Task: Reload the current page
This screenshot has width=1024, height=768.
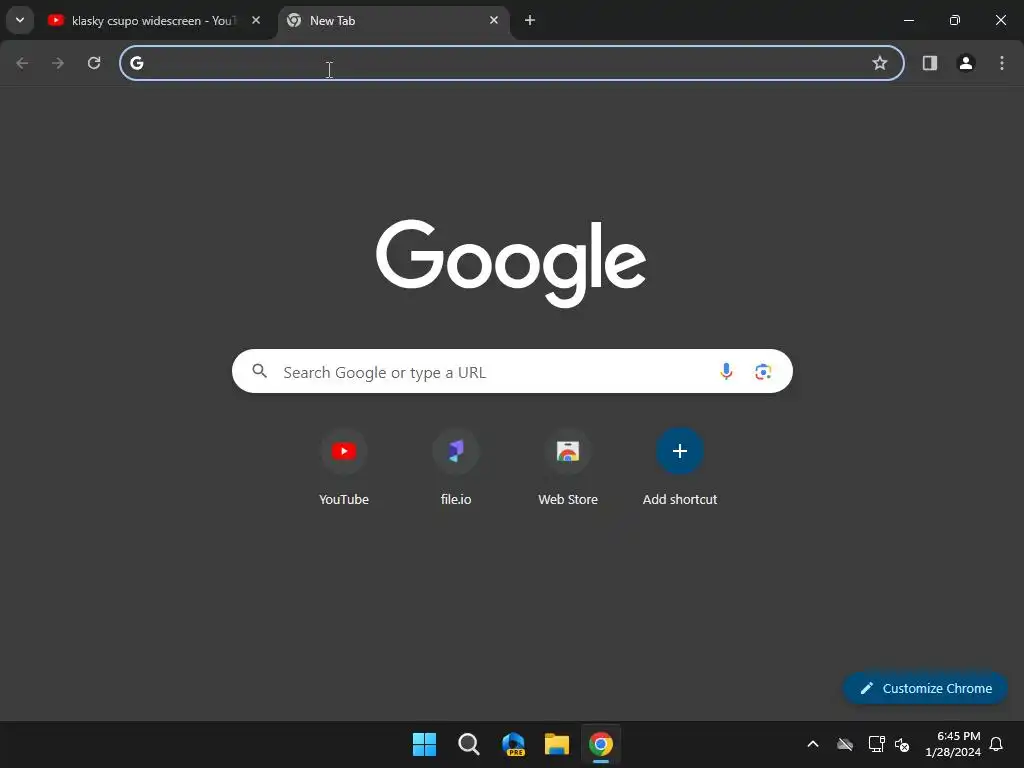Action: tap(94, 63)
